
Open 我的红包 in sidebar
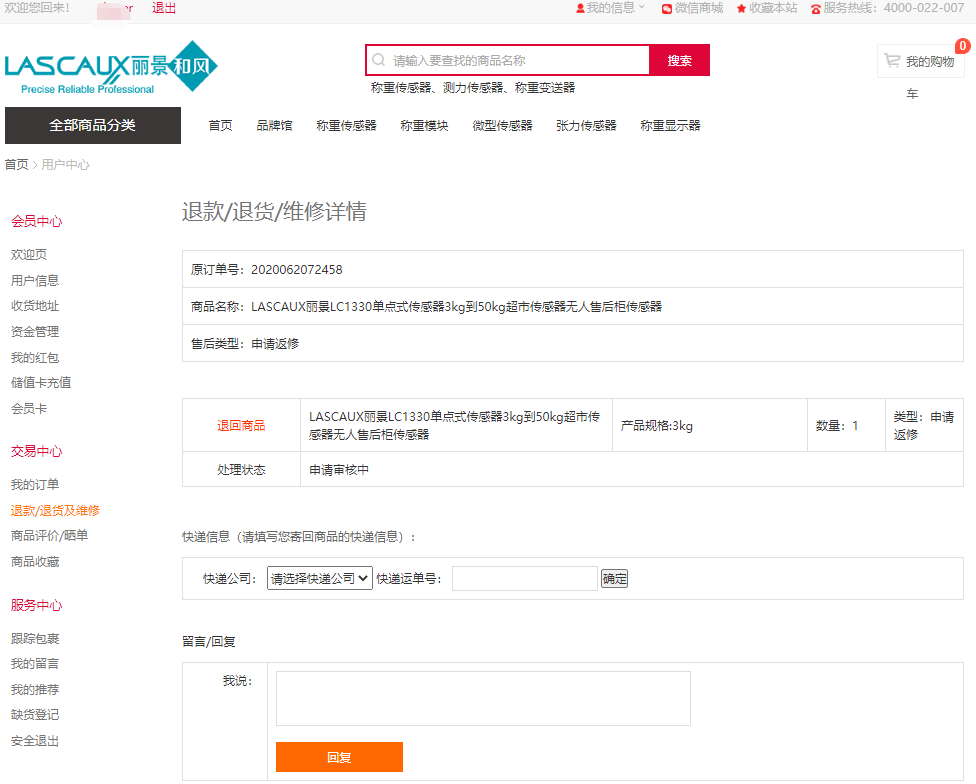point(35,358)
